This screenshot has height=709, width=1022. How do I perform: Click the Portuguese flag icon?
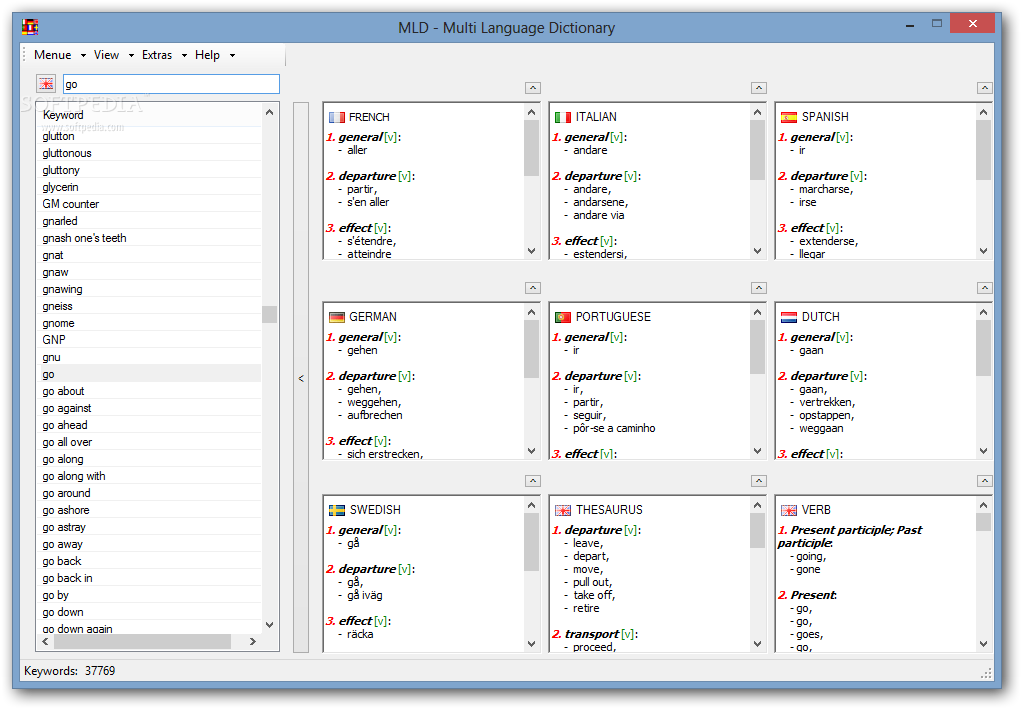pos(562,317)
